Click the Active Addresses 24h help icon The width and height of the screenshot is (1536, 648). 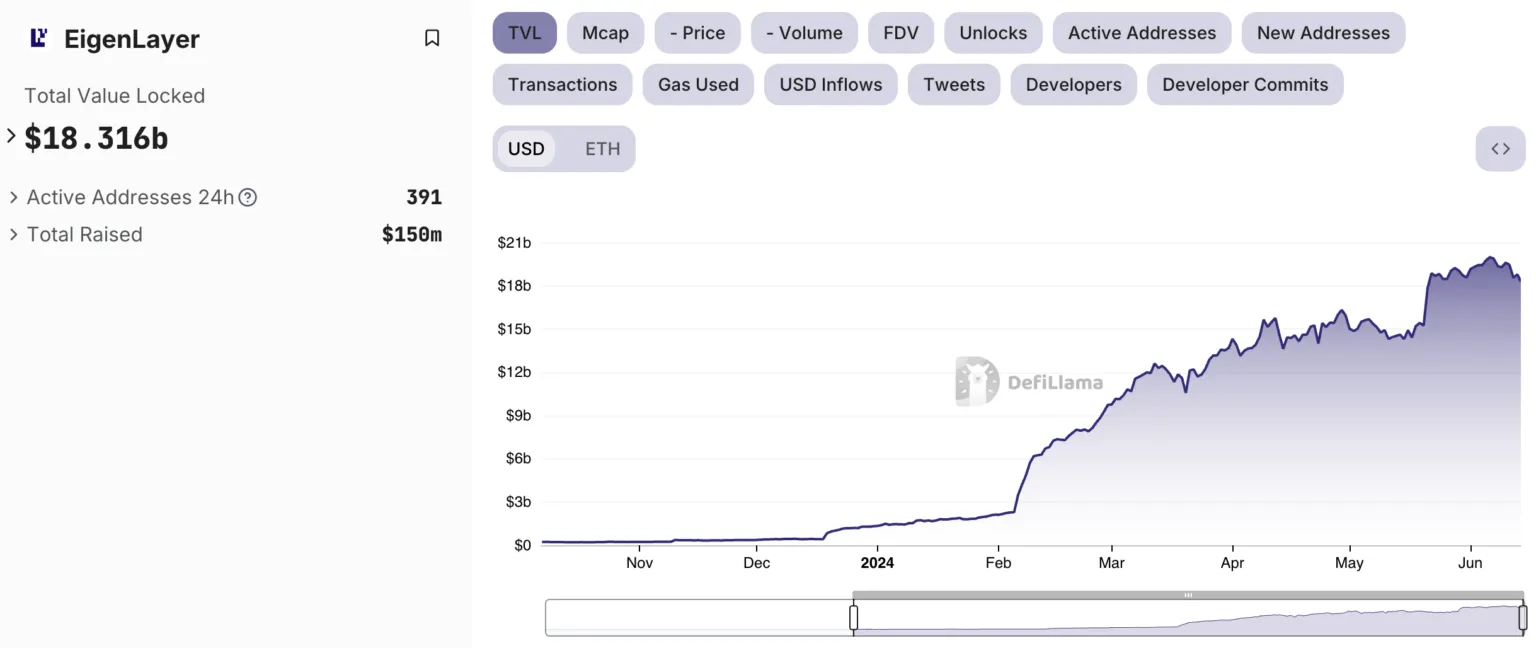coord(248,197)
